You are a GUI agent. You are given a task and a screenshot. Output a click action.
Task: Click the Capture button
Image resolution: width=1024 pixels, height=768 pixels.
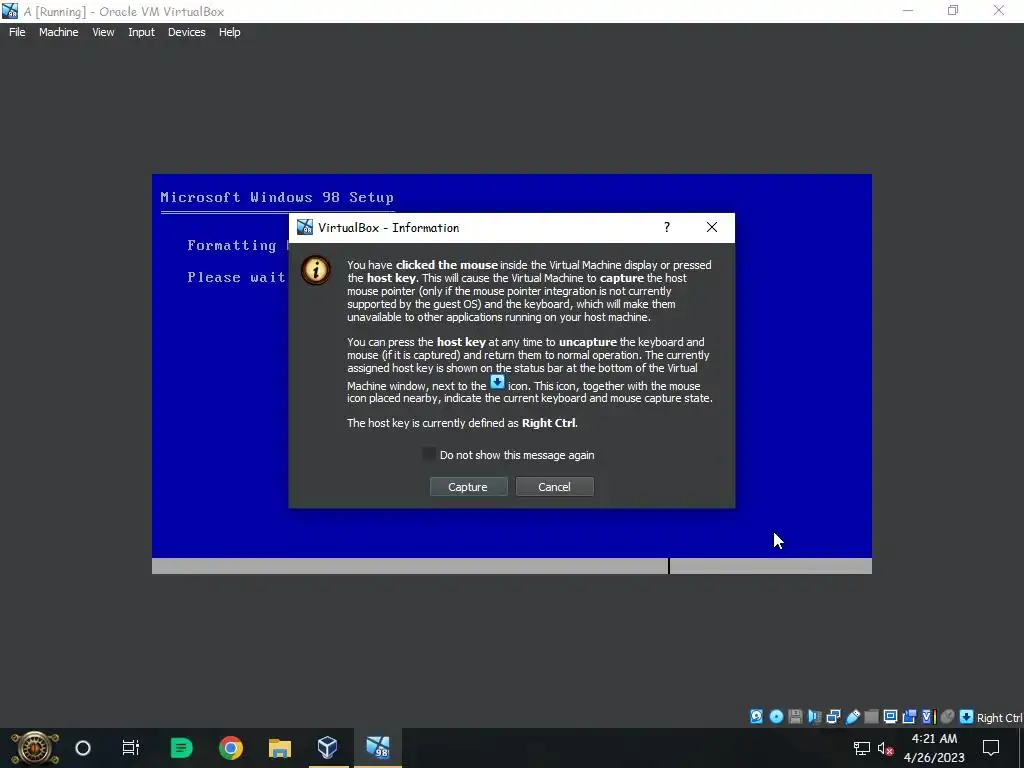click(x=468, y=487)
